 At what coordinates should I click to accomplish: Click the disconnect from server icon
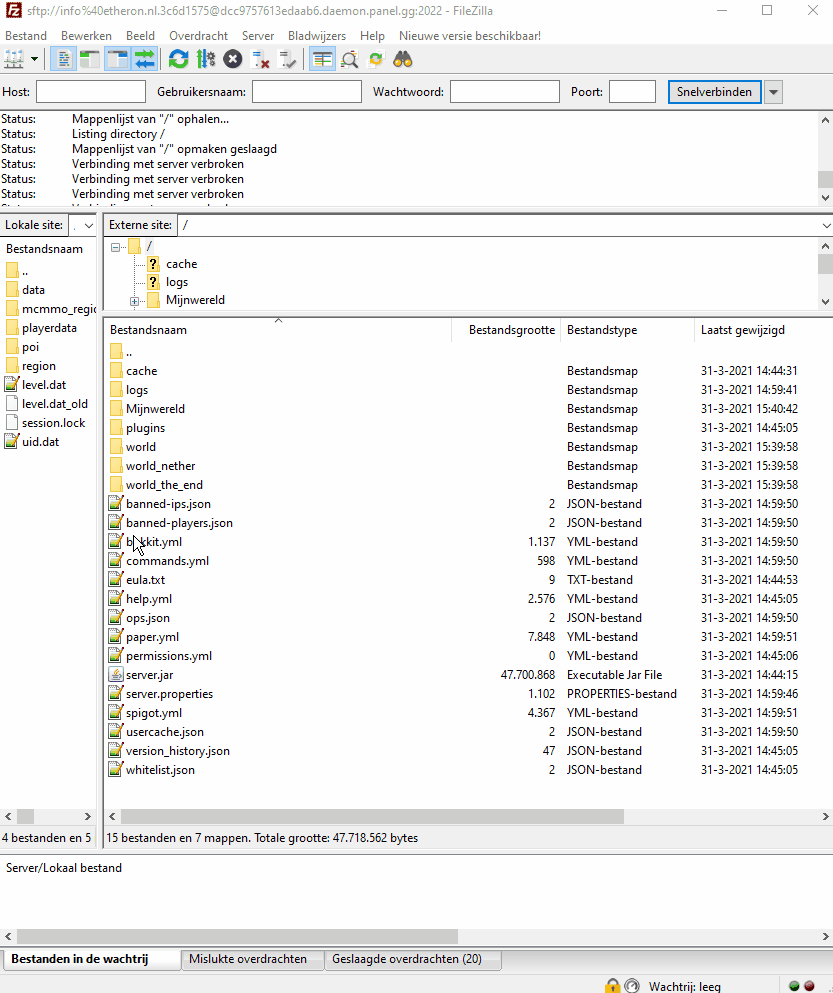coord(261,59)
